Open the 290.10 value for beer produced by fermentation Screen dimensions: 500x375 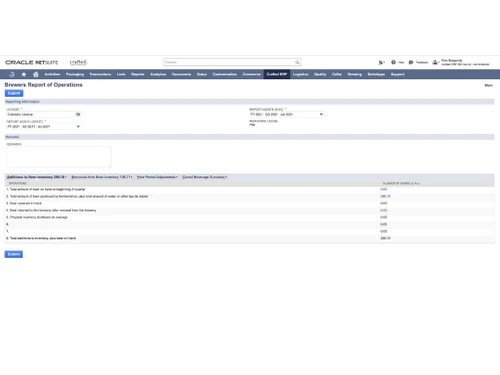[385, 196]
